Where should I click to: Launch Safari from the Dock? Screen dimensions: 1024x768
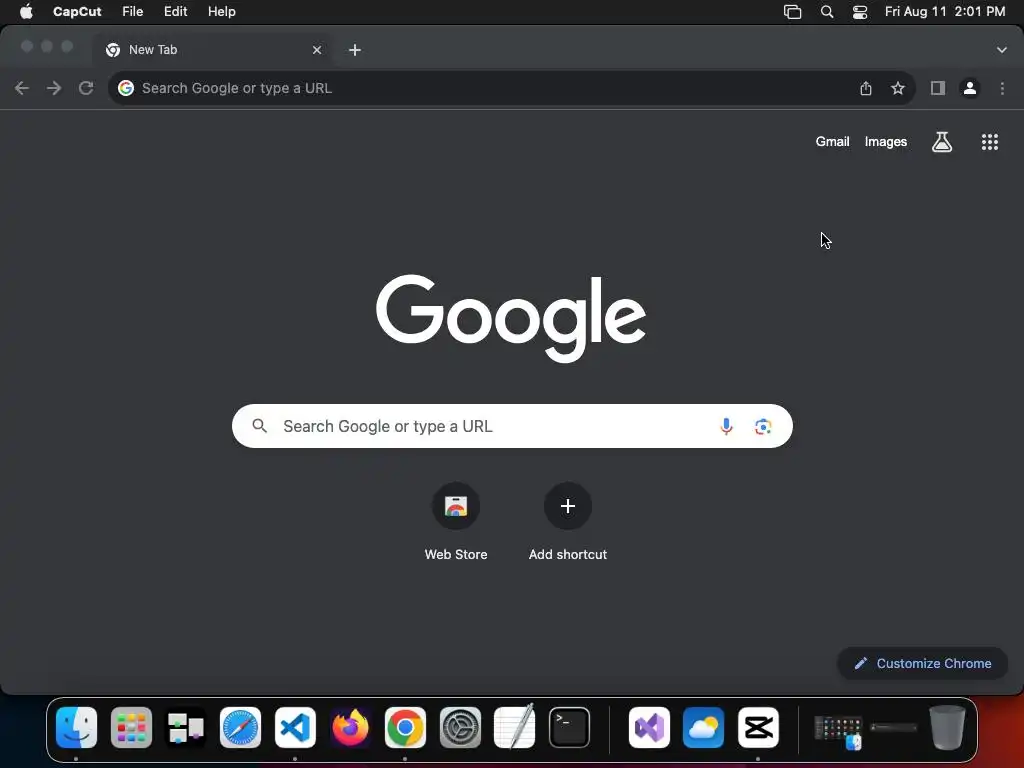click(240, 728)
